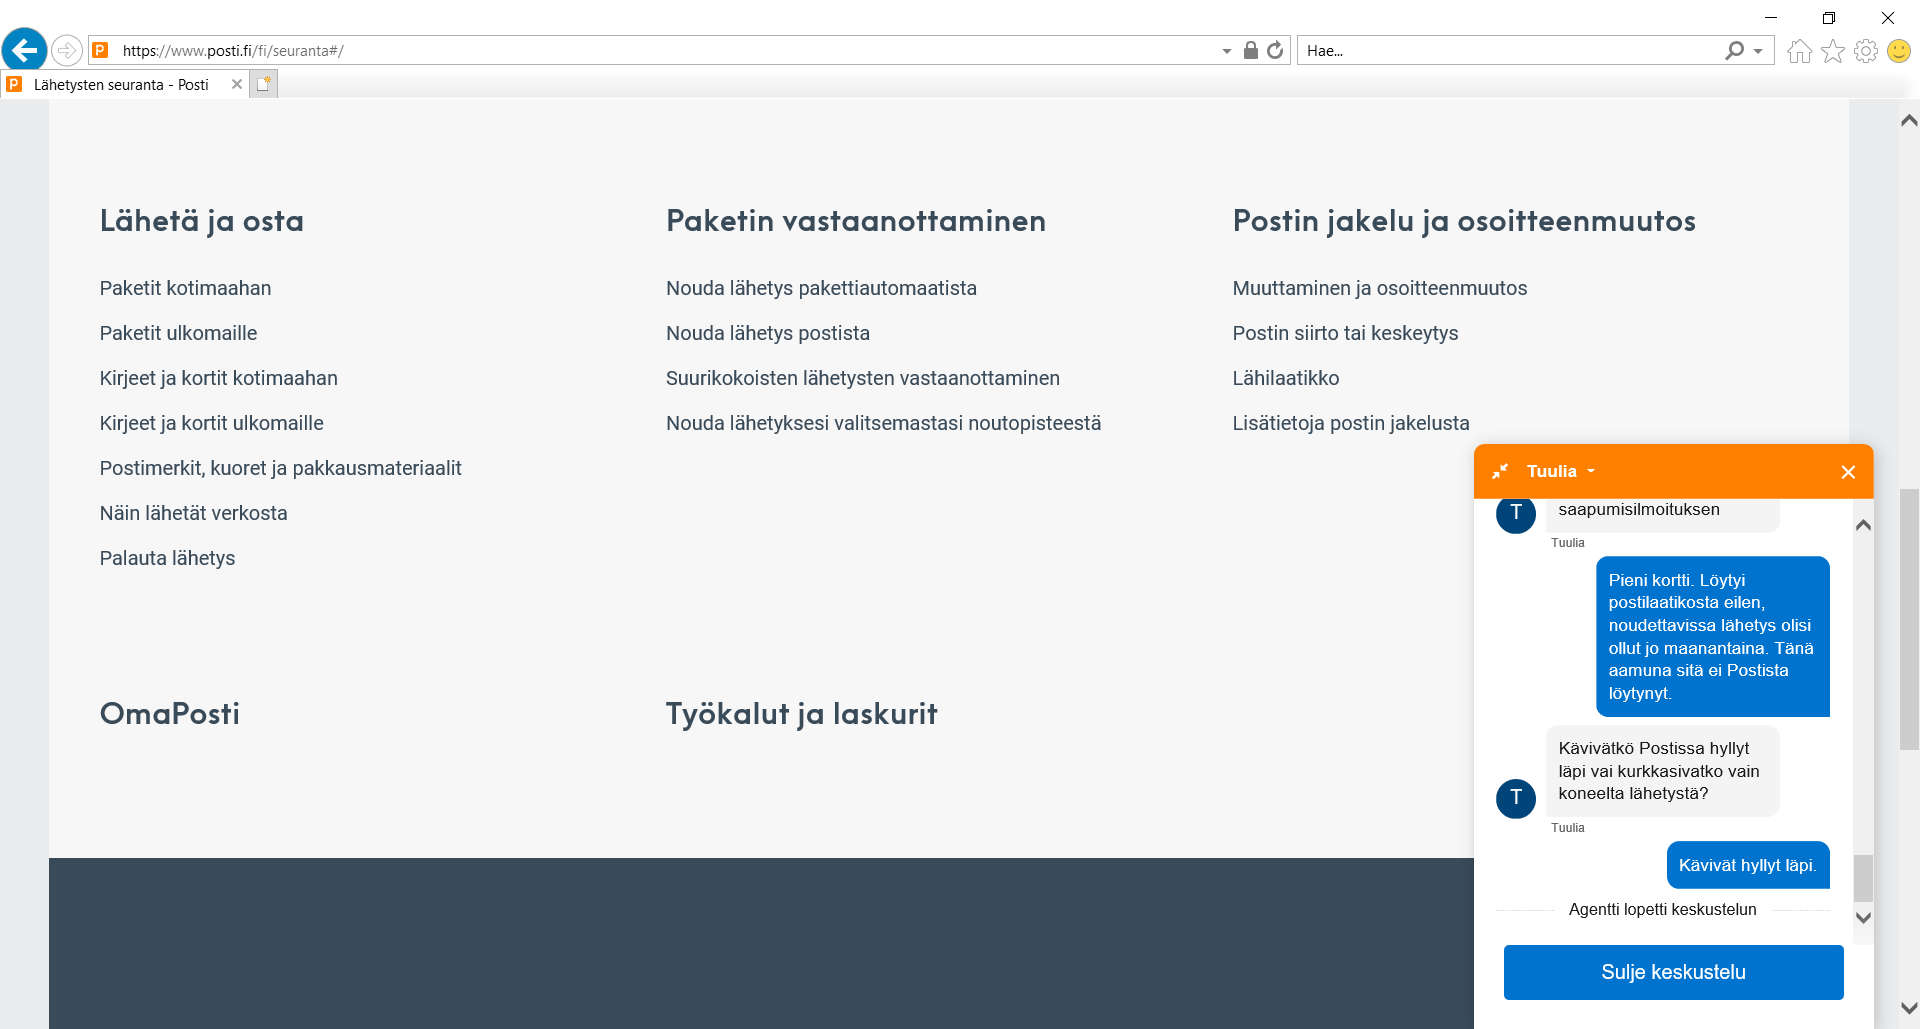Click the Posti favicon in the address bar
1920x1029 pixels.
point(100,50)
